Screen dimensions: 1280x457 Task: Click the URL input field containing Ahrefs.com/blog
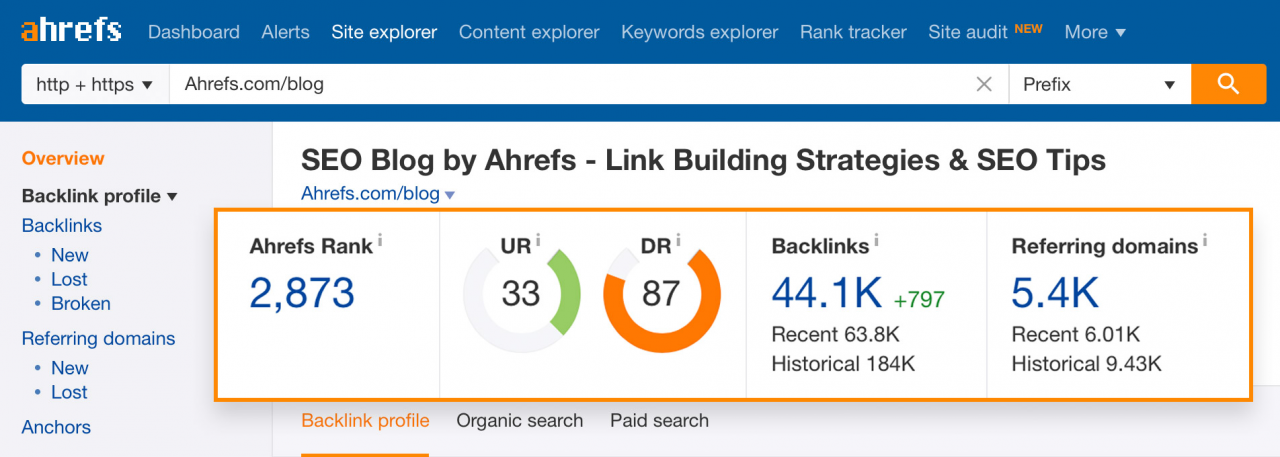pyautogui.click(x=570, y=85)
